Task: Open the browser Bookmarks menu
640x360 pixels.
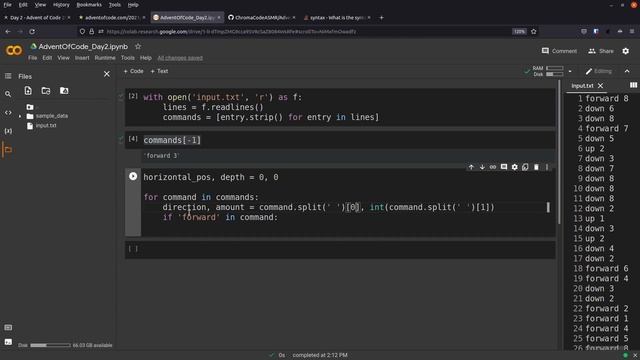Action: tap(89, 5)
